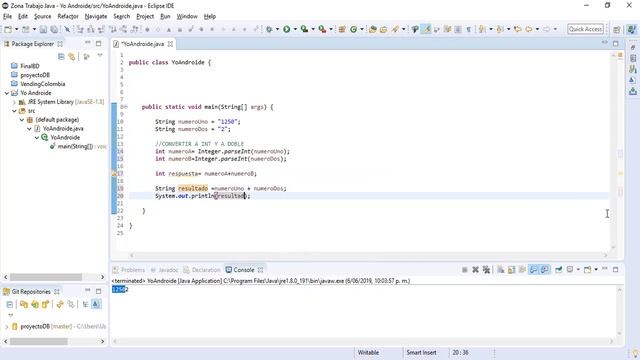
Task: Collapse the src folder node
Action: [x=14, y=111]
